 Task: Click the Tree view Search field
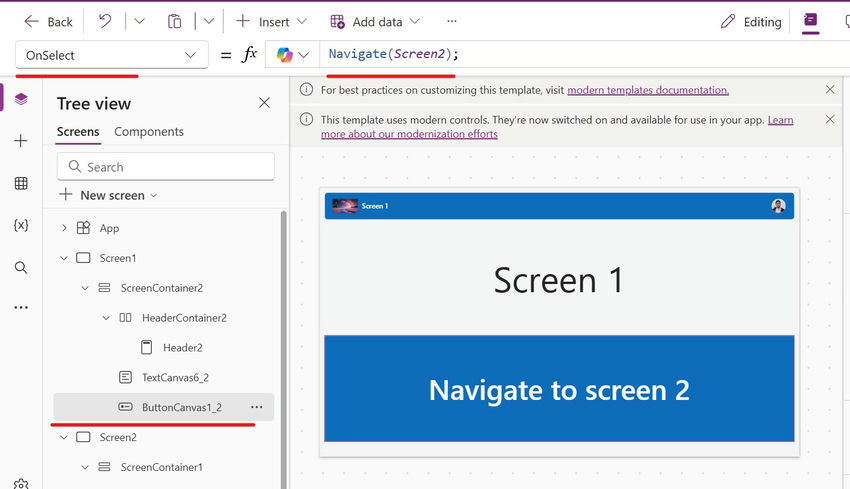(x=165, y=167)
